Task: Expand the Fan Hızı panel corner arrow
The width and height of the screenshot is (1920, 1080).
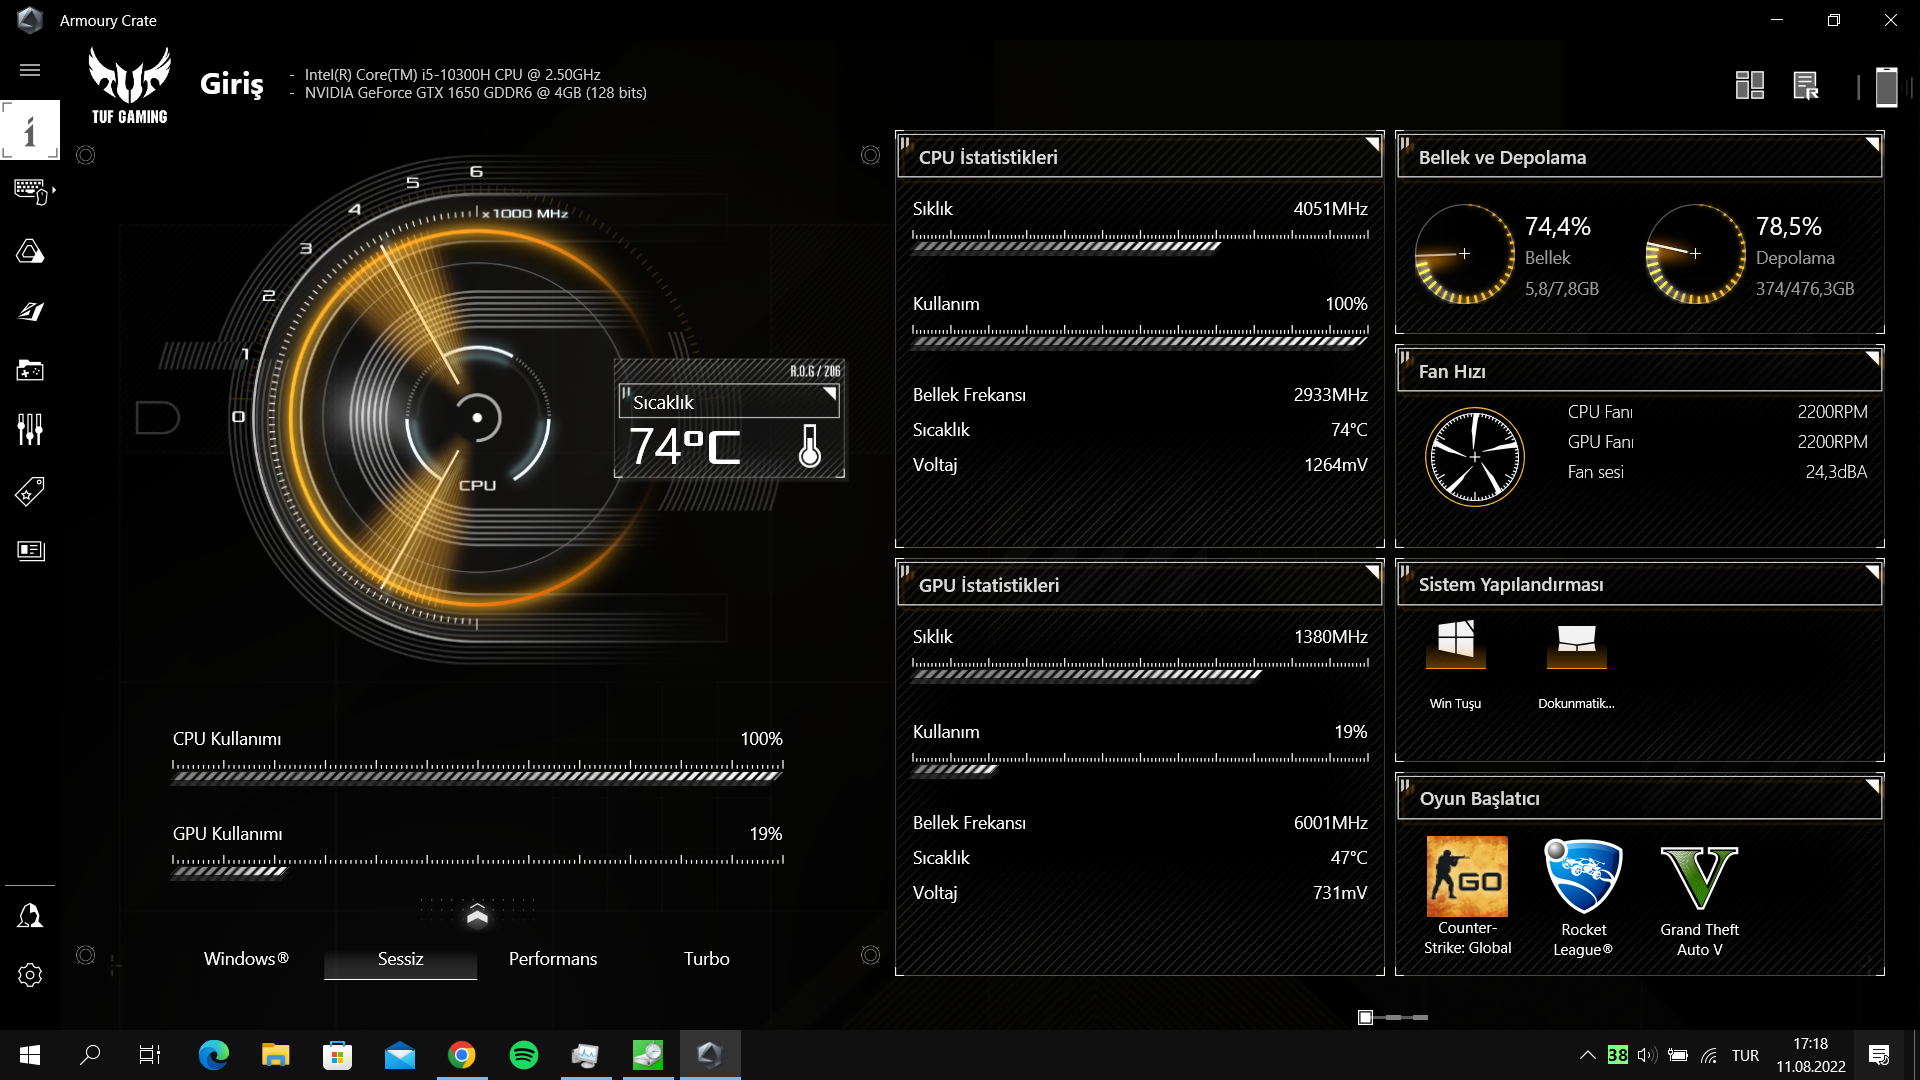Action: pyautogui.click(x=1873, y=358)
